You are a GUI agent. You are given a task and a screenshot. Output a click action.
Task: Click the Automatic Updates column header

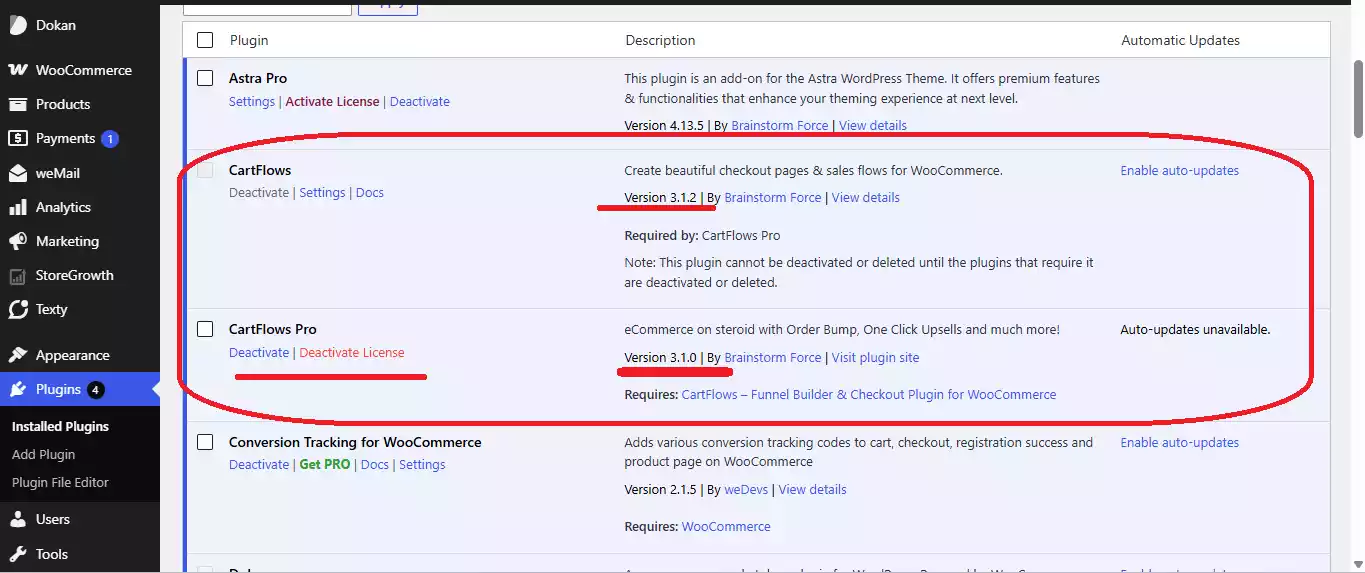1180,40
